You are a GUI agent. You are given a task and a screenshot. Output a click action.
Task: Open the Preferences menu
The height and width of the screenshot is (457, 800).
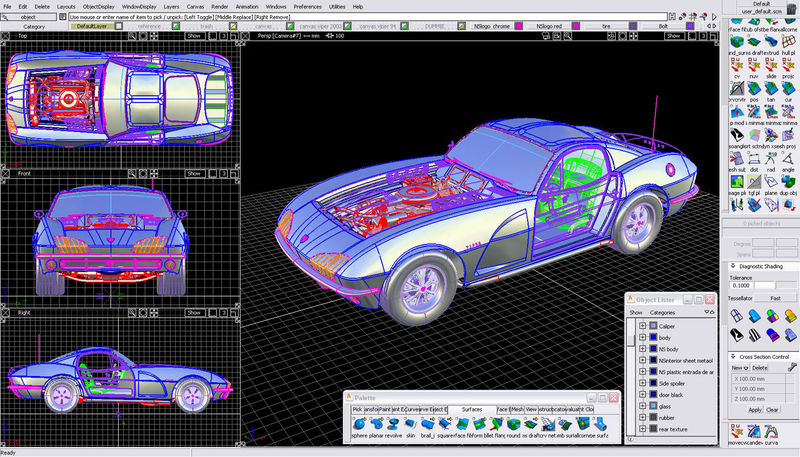tap(307, 7)
